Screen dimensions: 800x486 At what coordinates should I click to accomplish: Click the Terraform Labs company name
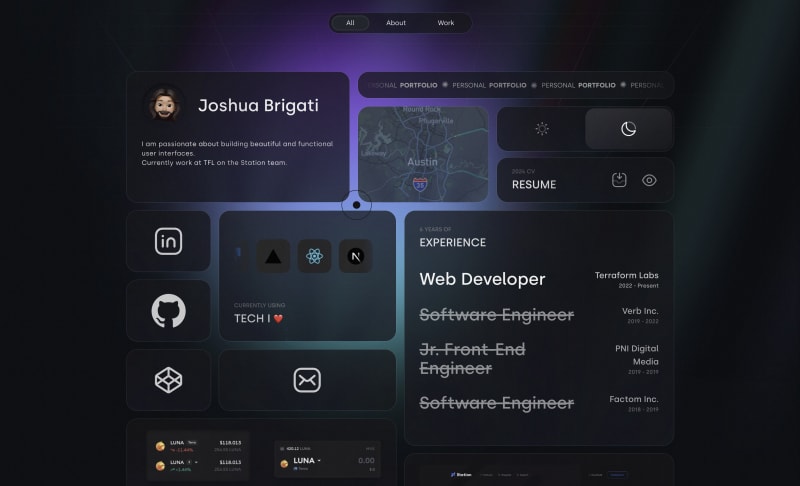(626, 275)
